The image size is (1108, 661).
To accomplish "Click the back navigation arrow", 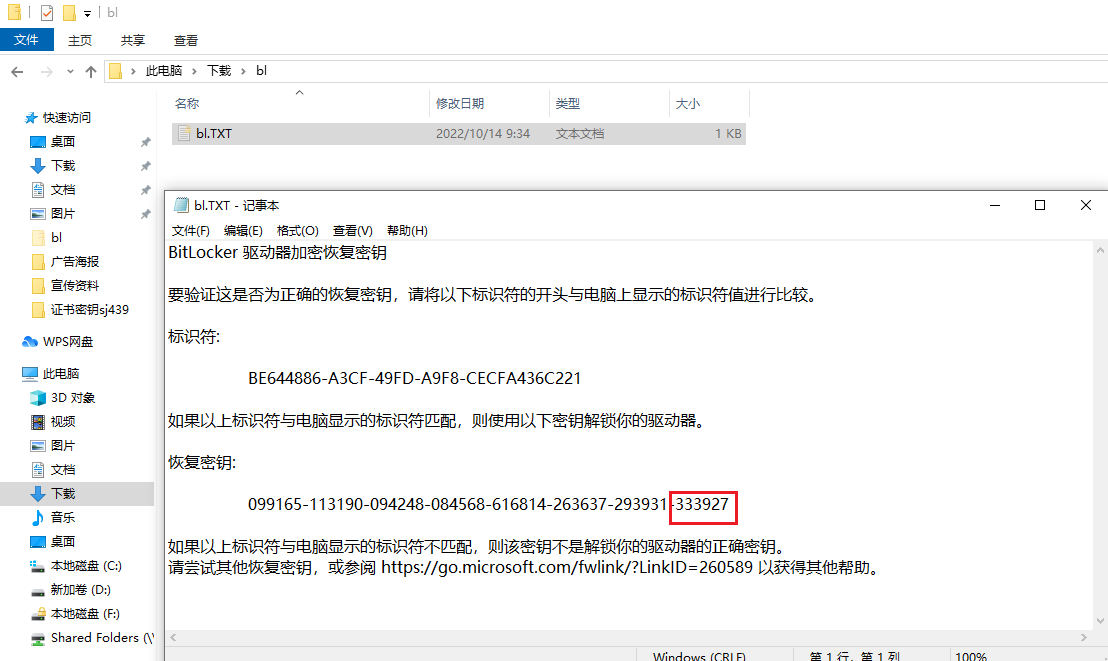I will [x=17, y=71].
